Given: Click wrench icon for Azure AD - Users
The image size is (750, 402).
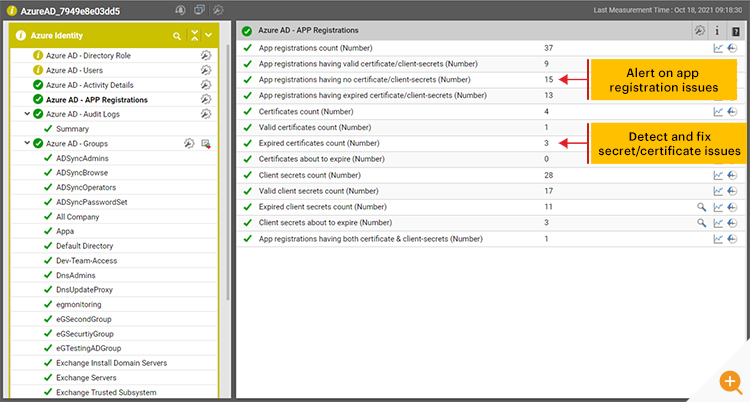Looking at the screenshot, I should 206,70.
